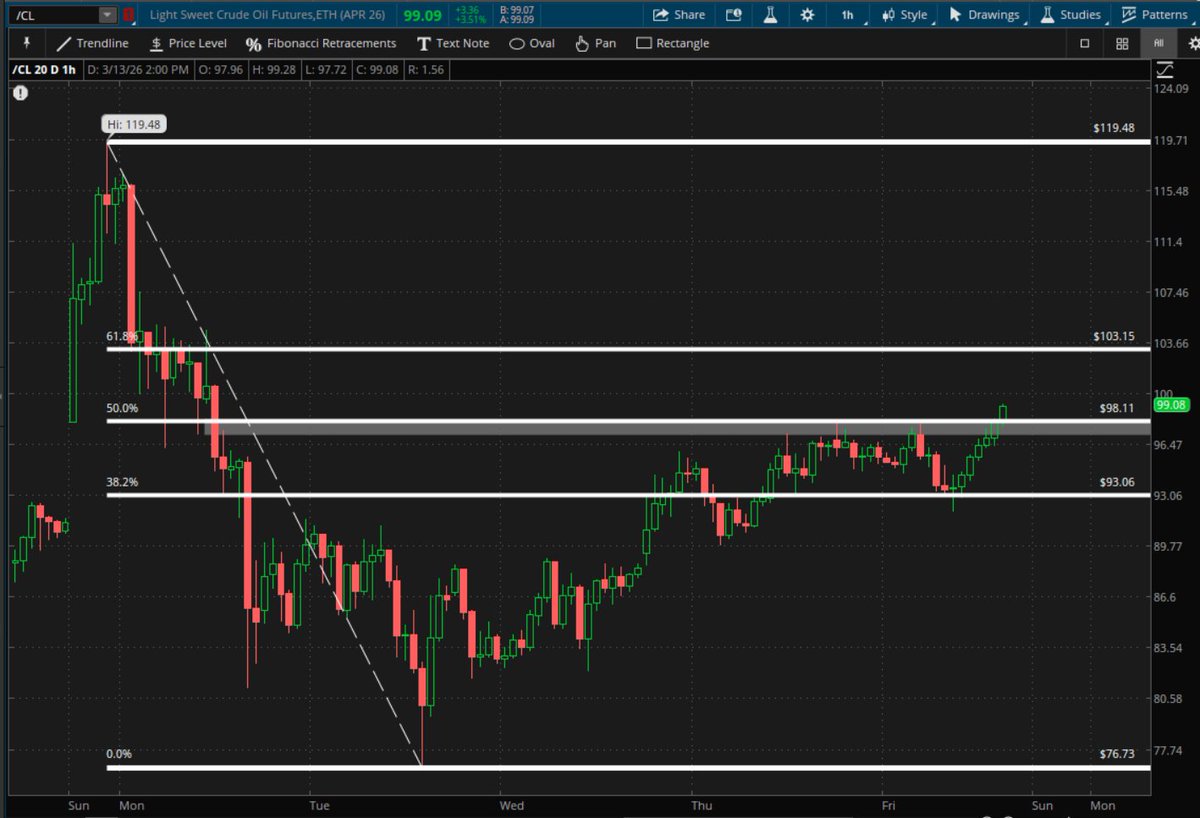Open chart settings gear in top toolbar
Viewport: 1200px width, 818px height.
point(807,15)
